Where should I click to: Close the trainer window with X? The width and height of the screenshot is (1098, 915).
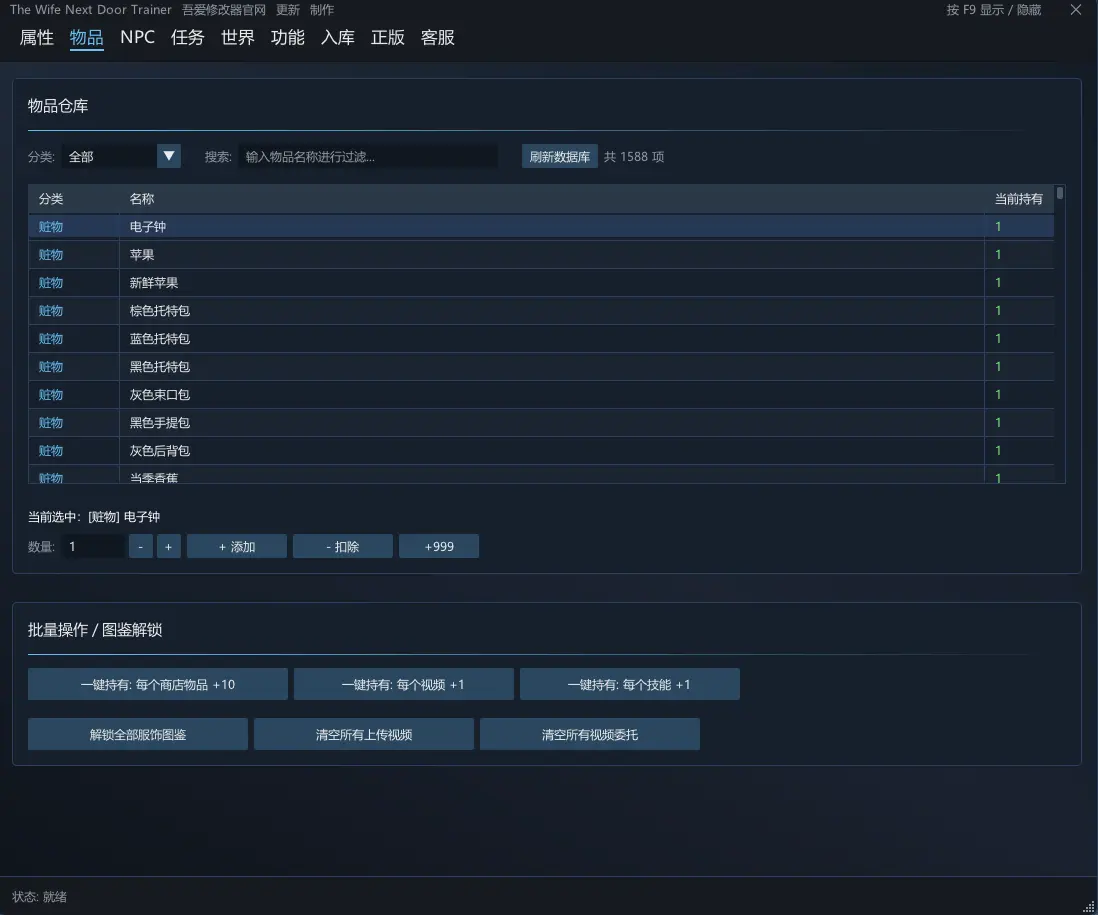pyautogui.click(x=1076, y=10)
